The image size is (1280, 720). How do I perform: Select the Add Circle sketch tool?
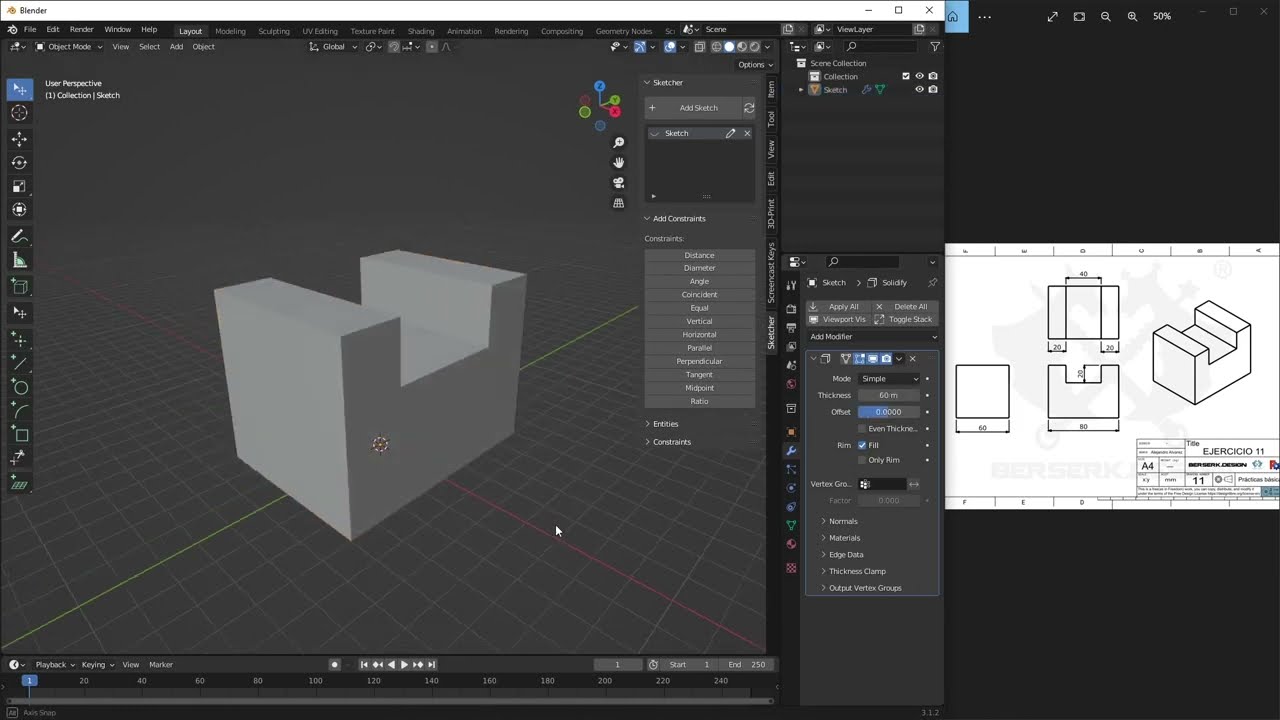pyautogui.click(x=19, y=387)
